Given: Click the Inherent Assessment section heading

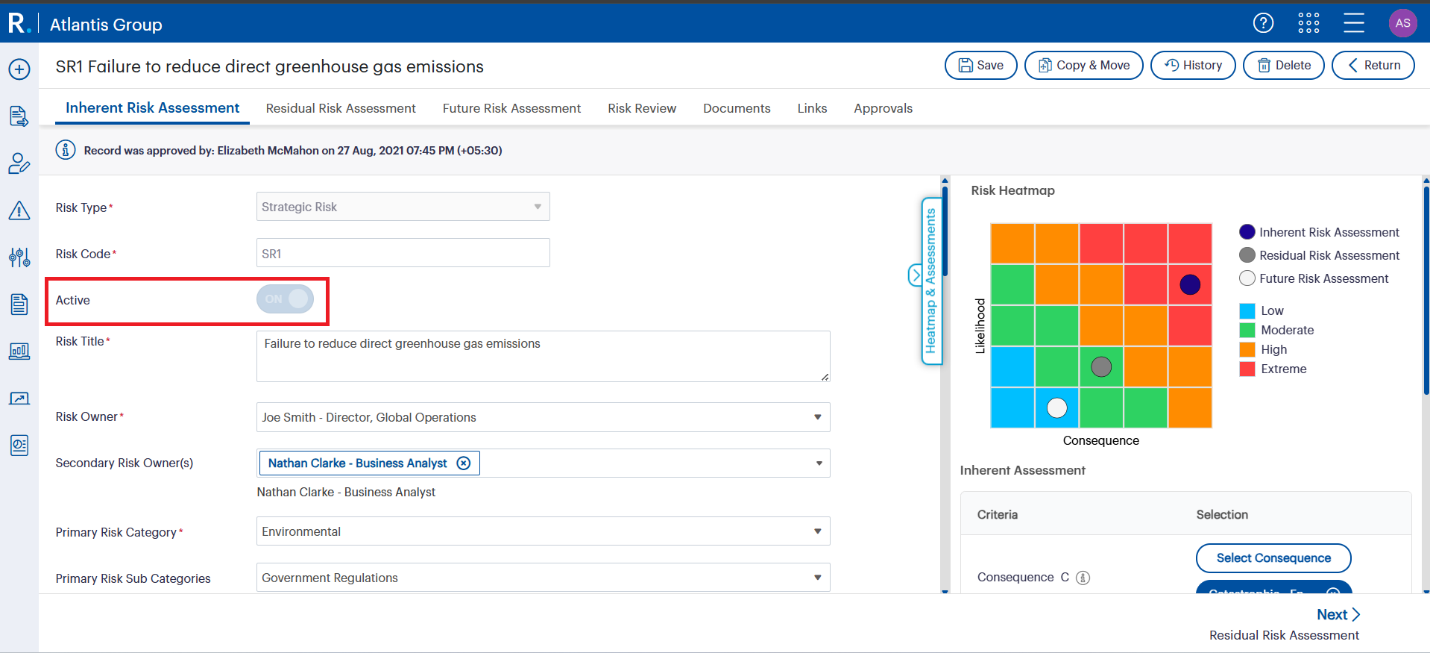Looking at the screenshot, I should click(x=1023, y=470).
